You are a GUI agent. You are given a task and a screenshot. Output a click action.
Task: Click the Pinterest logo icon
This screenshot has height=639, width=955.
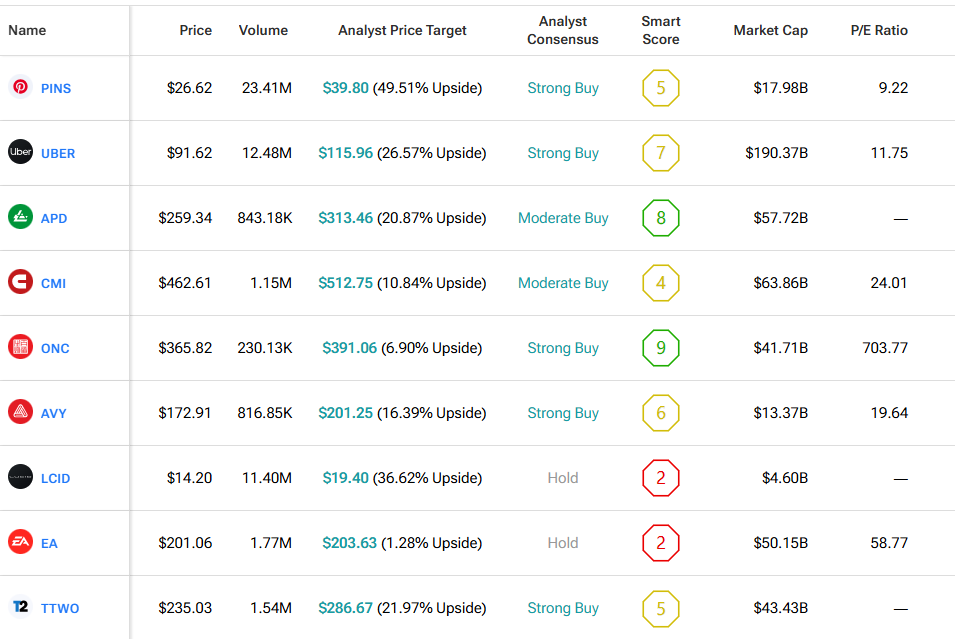(20, 88)
